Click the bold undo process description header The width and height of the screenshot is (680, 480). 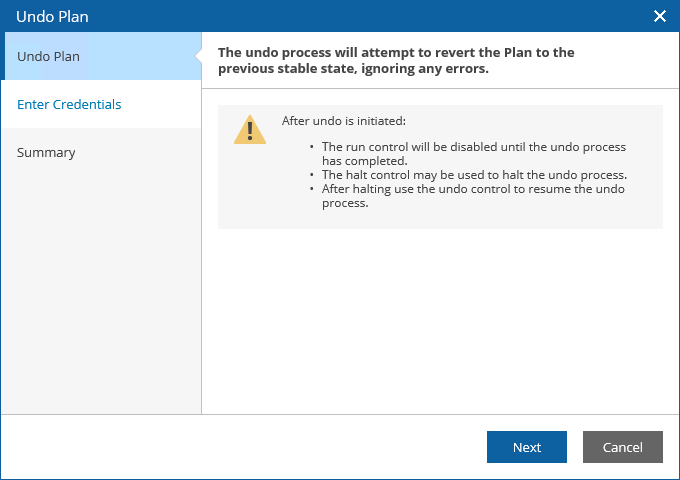396,60
